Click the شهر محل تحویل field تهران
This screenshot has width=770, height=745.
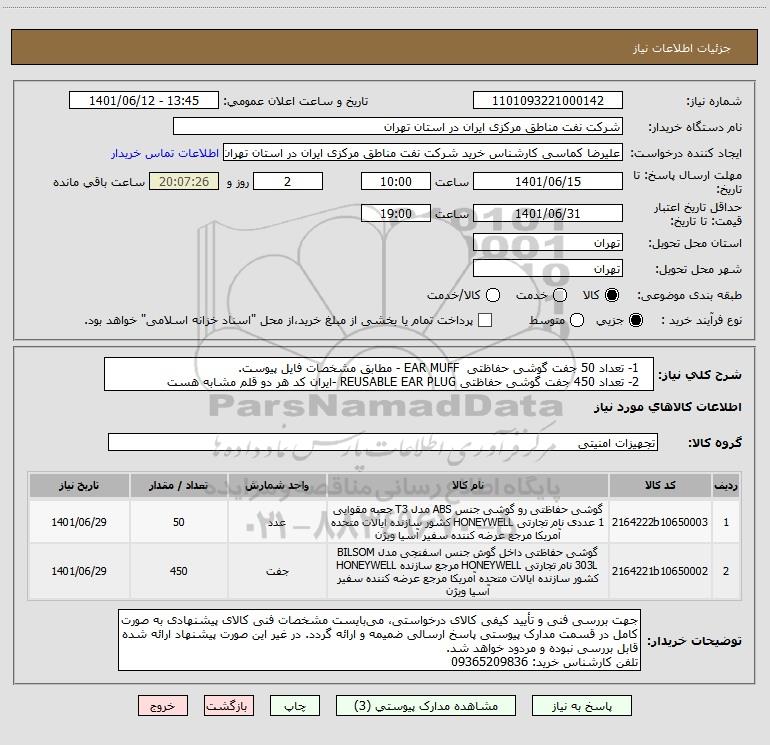click(548, 269)
